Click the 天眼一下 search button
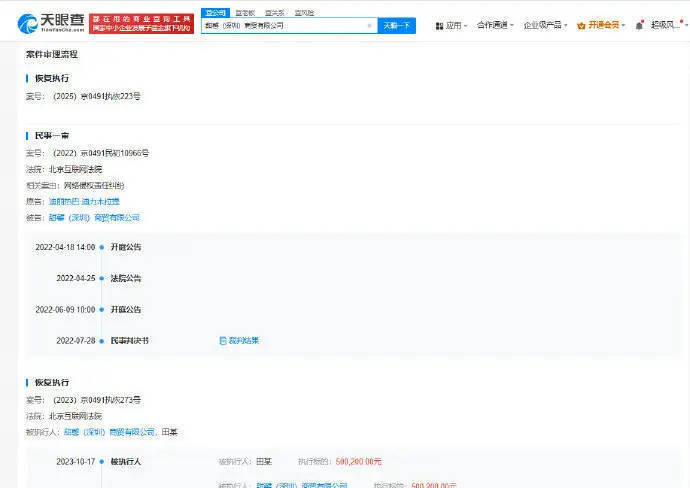The image size is (690, 488). [x=396, y=26]
